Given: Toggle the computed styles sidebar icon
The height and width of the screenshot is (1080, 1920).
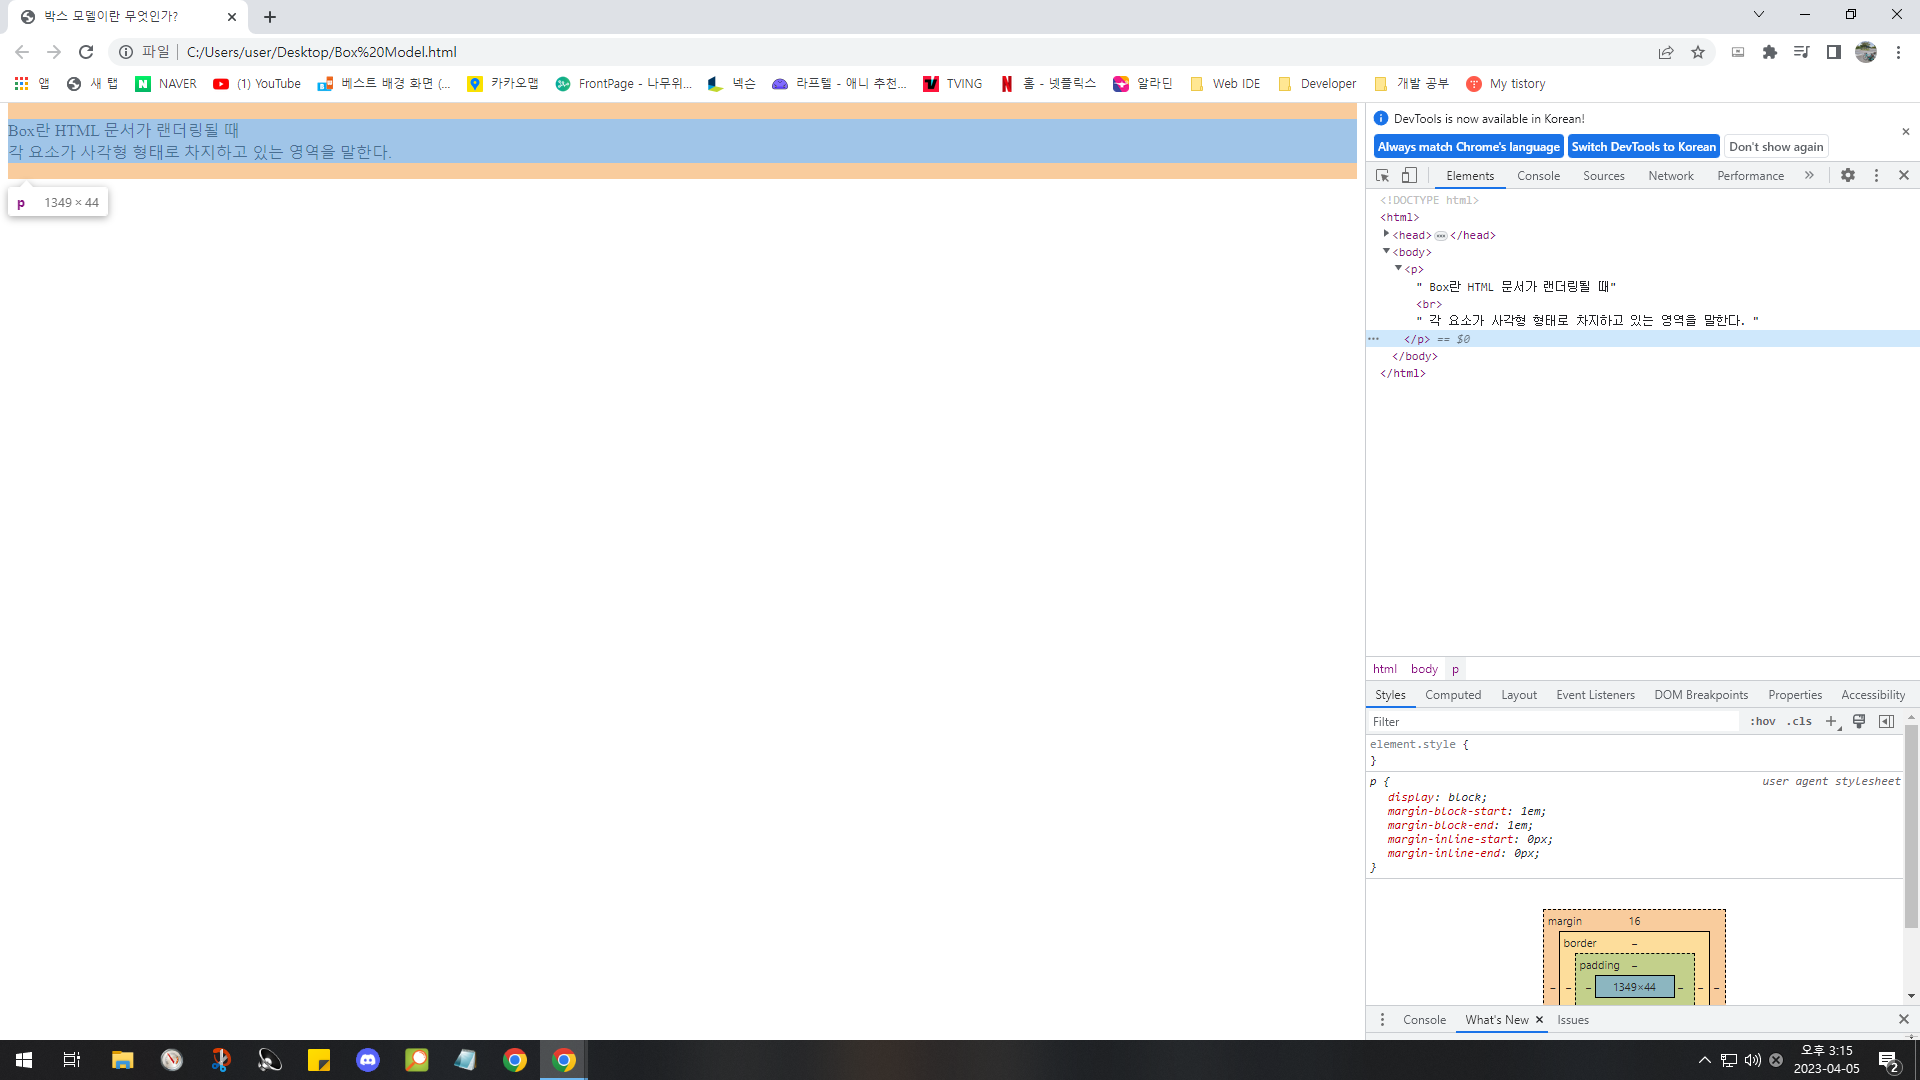Looking at the screenshot, I should pos(1886,721).
